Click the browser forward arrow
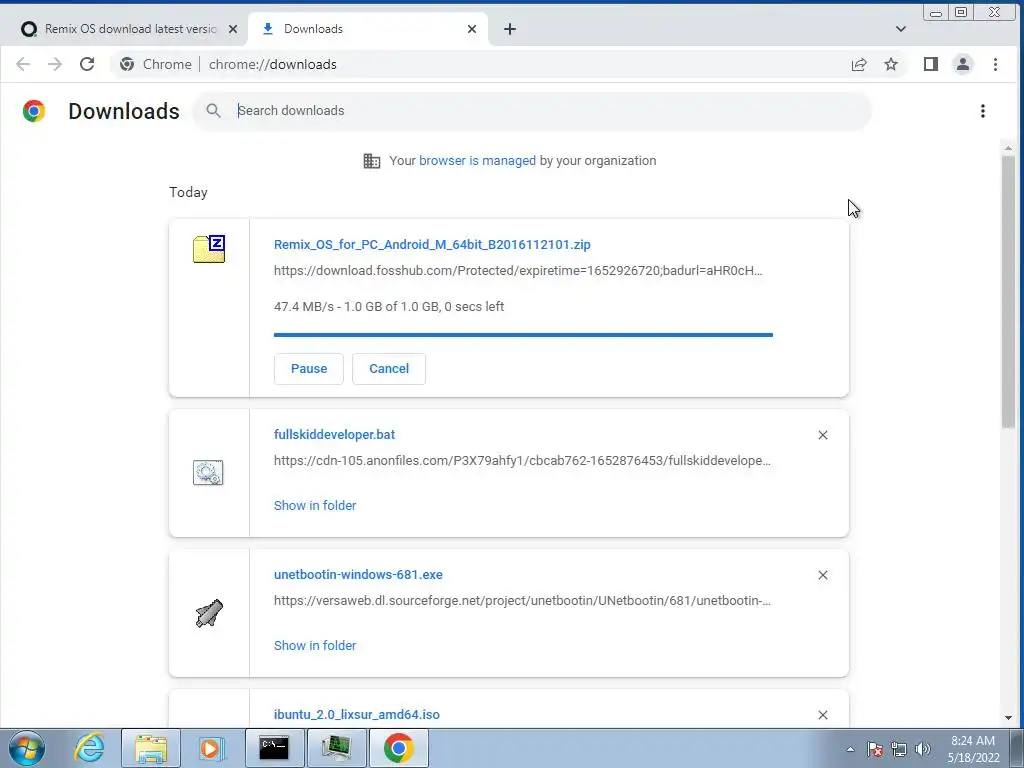This screenshot has height=768, width=1024. pyautogui.click(x=55, y=64)
